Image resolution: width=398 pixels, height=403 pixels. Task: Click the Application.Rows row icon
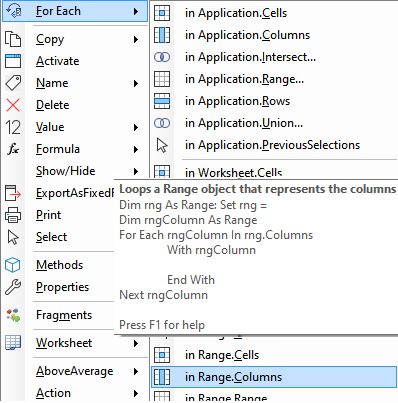coord(162,101)
